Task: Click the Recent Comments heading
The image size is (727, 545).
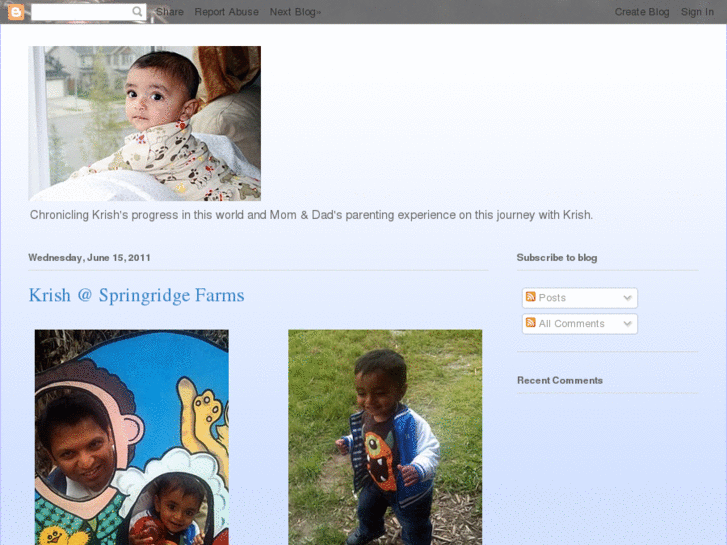Action: tap(560, 380)
